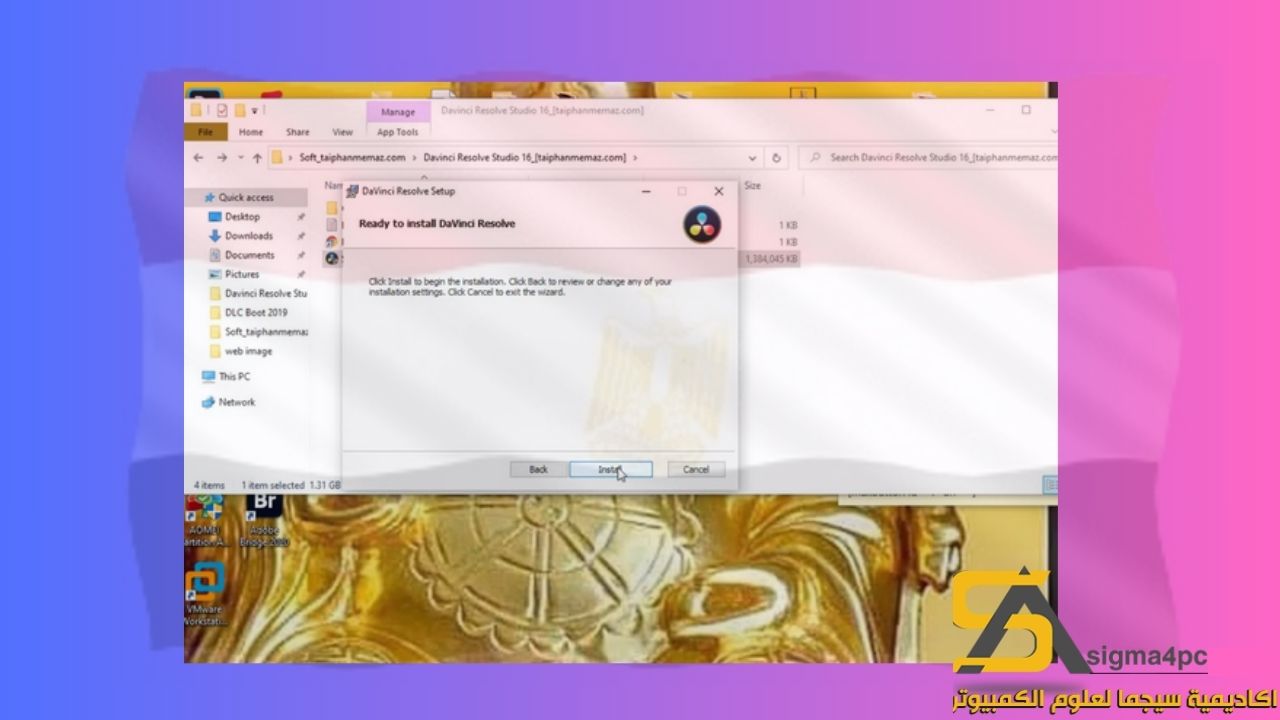The width and height of the screenshot is (1280, 720).
Task: Click the Install button in setup wizard
Action: (611, 469)
